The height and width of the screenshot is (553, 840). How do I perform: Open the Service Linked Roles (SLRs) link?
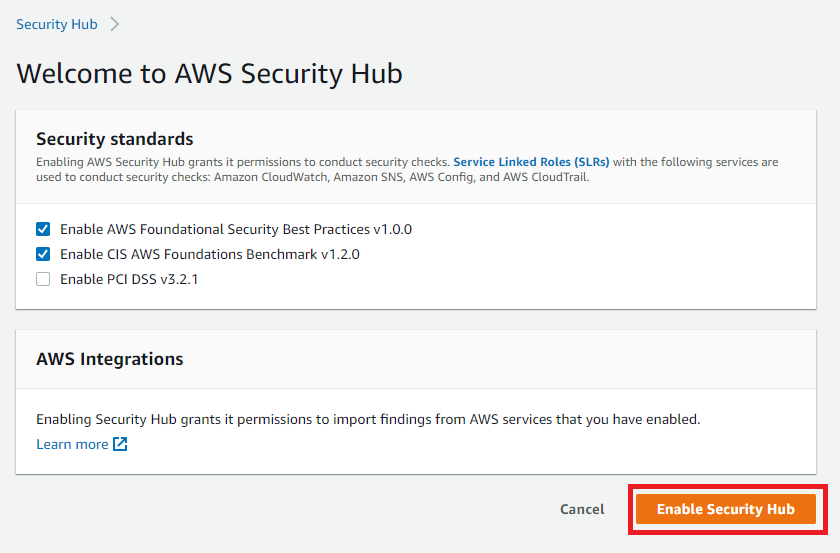click(x=531, y=162)
